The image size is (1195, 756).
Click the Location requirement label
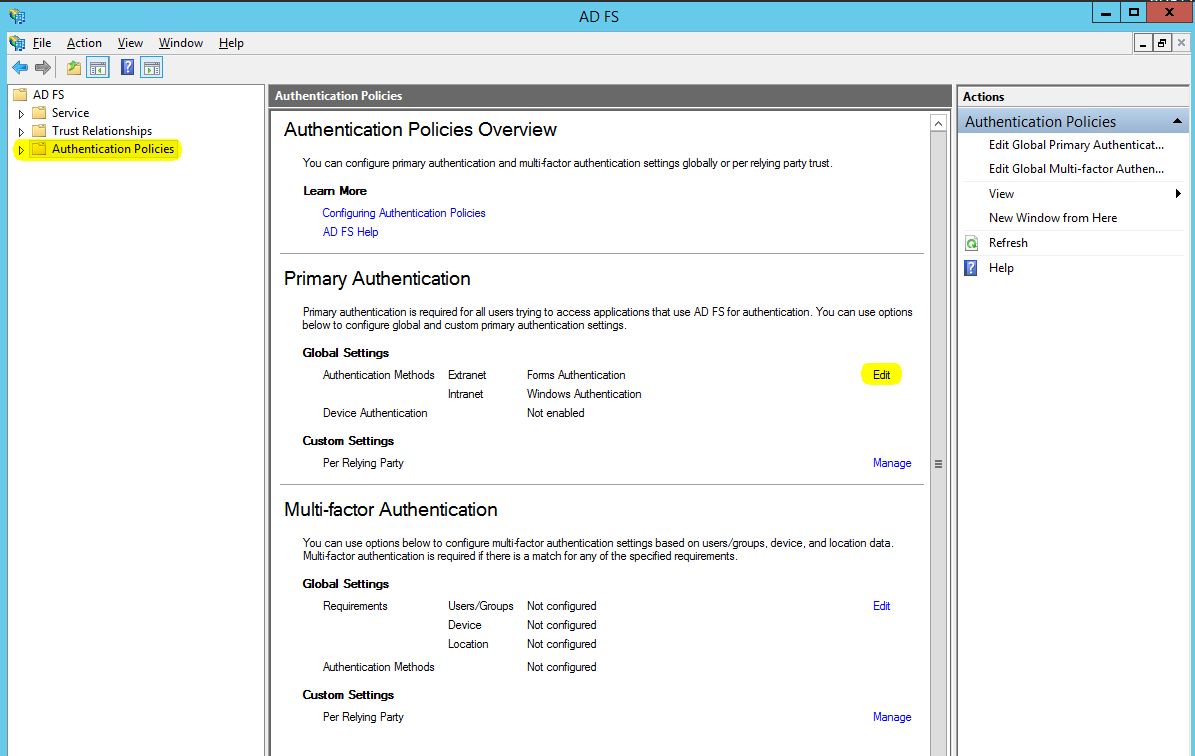[x=468, y=644]
